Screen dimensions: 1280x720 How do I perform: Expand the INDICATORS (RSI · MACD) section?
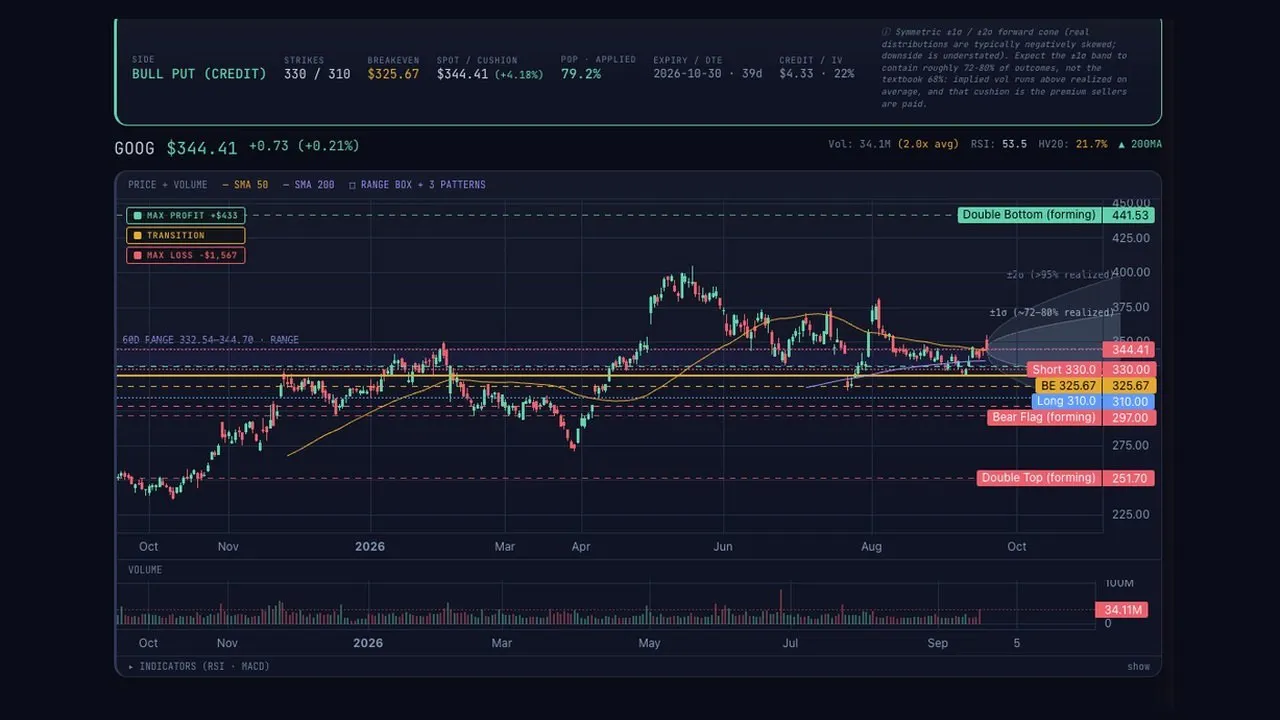tap(199, 666)
